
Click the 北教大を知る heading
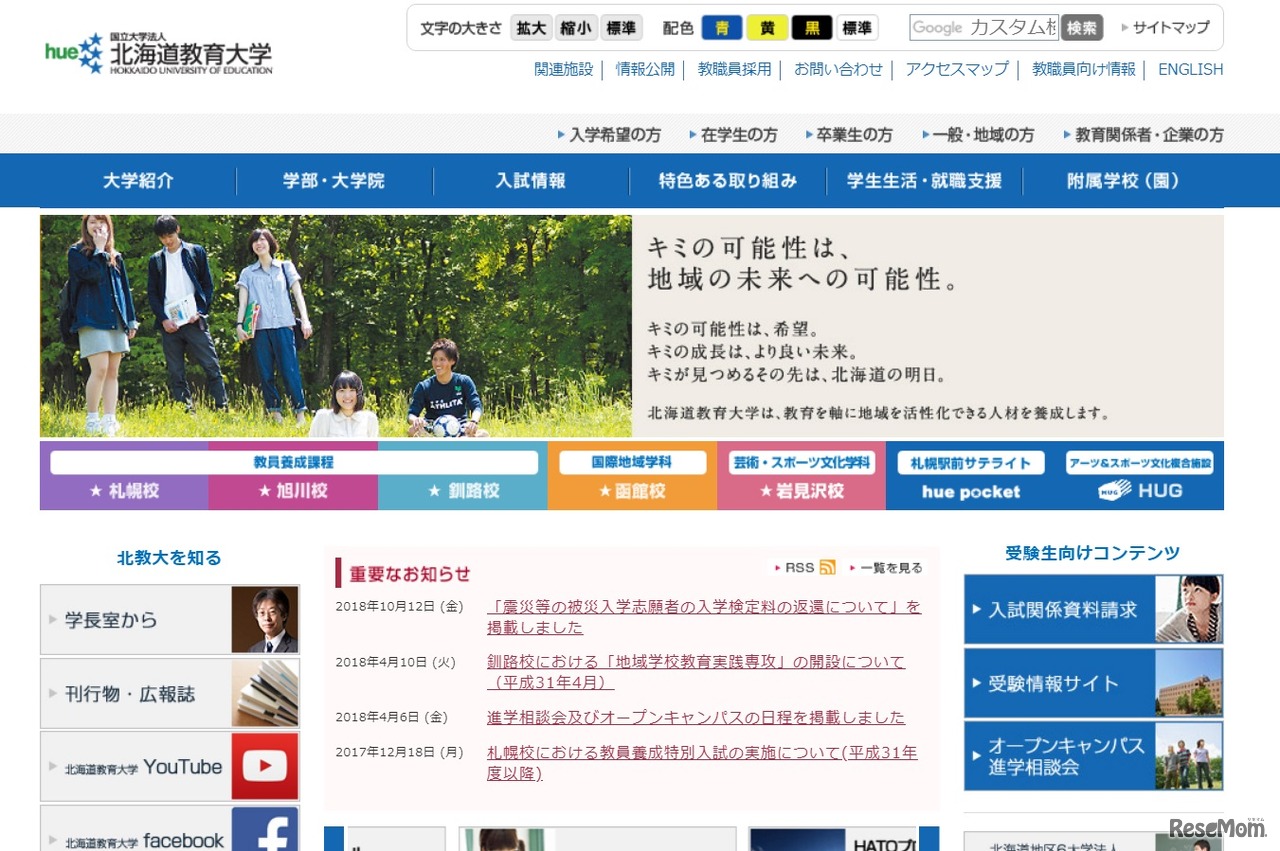(169, 558)
